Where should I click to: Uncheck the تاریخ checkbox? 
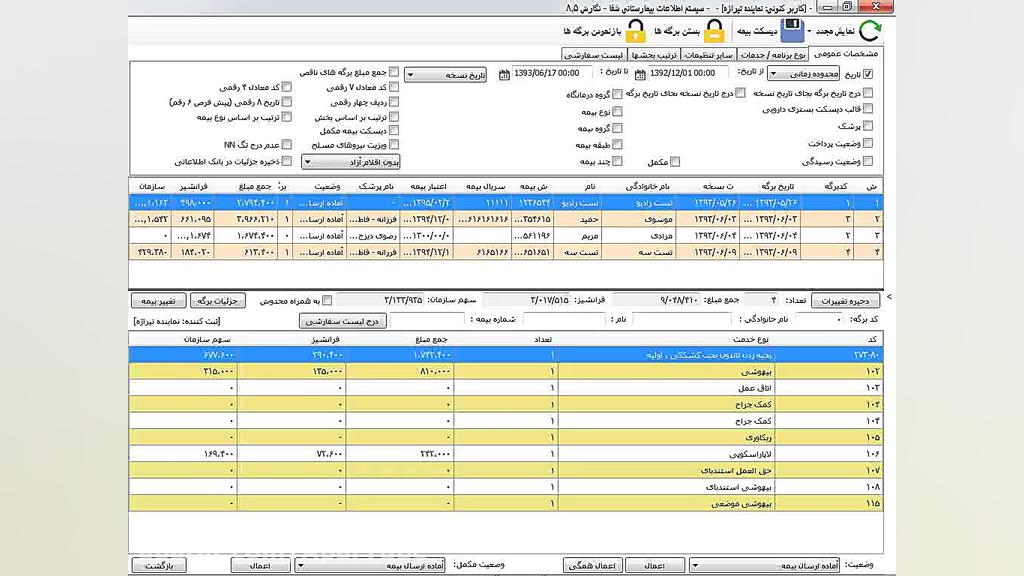867,74
